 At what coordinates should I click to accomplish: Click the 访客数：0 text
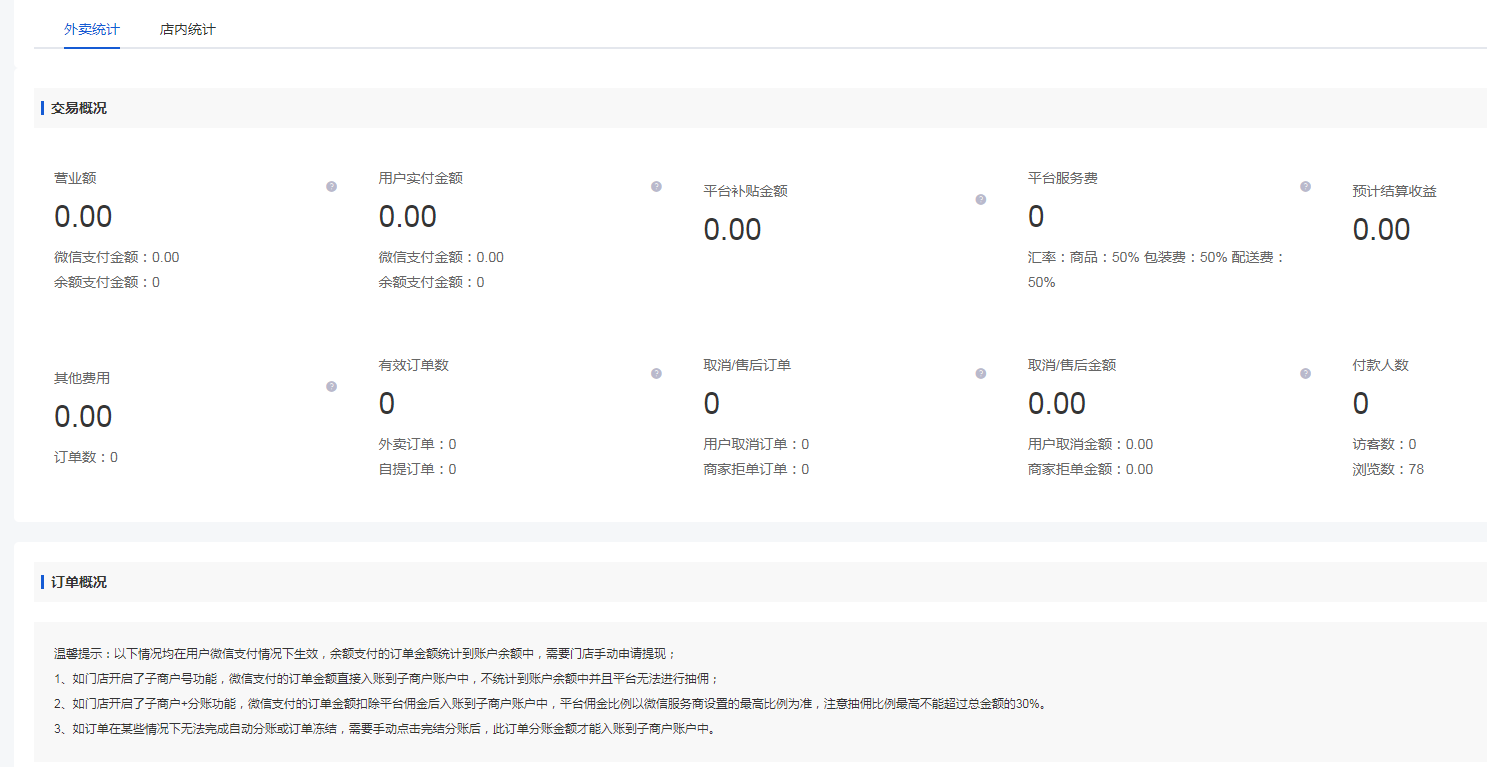(x=1385, y=444)
